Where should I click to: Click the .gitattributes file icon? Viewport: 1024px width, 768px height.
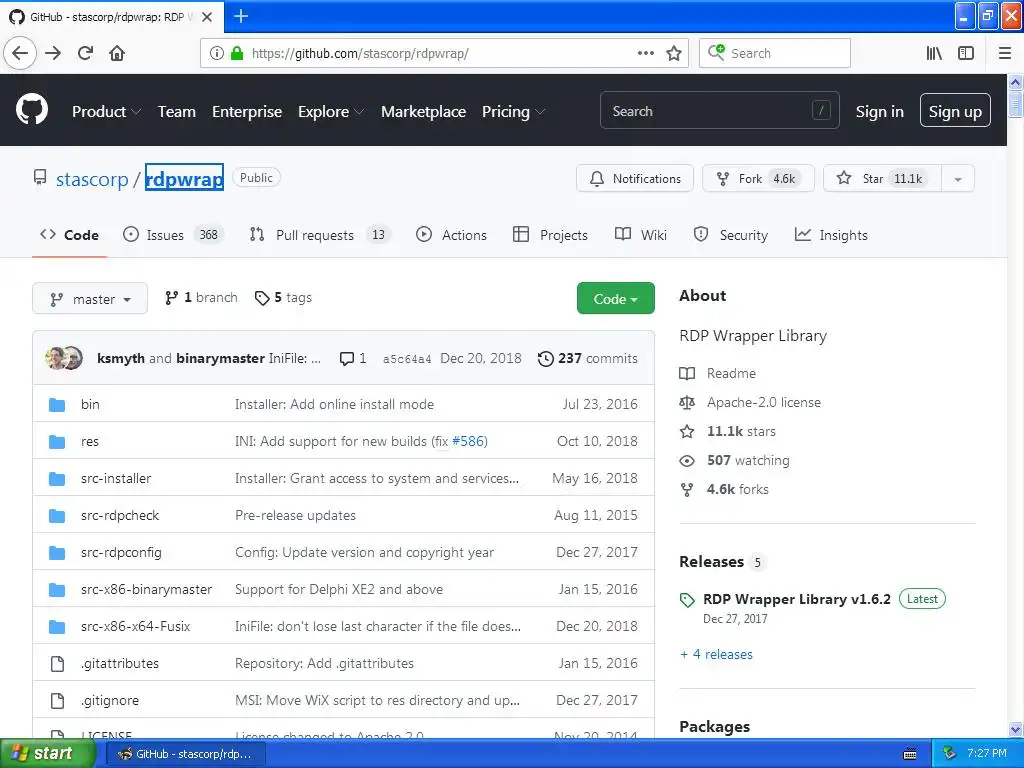(x=57, y=664)
